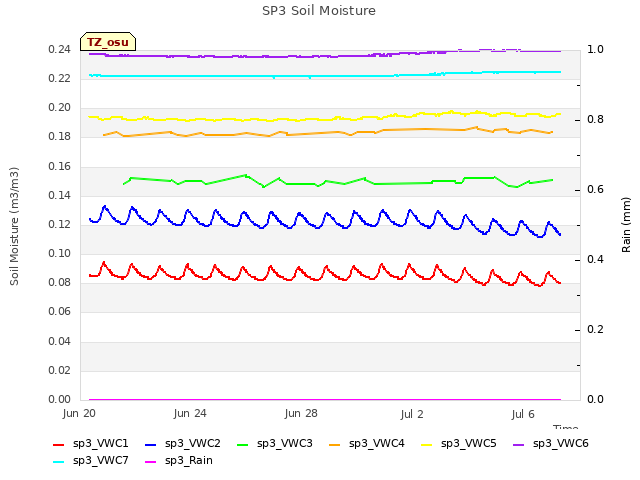The width and height of the screenshot is (640, 480).
Task: Click the 0.22 left axis tick label
Action: pos(60,79)
